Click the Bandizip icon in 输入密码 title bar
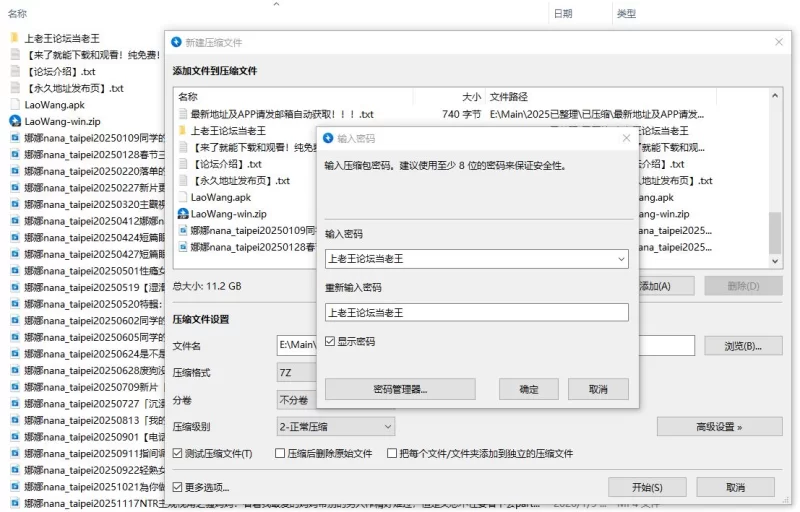The width and height of the screenshot is (800, 512). (328, 138)
